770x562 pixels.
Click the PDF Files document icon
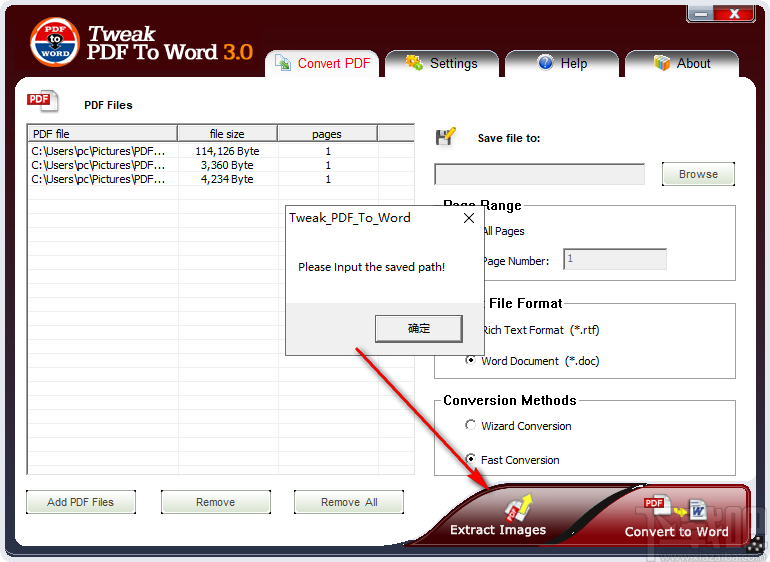coord(42,101)
